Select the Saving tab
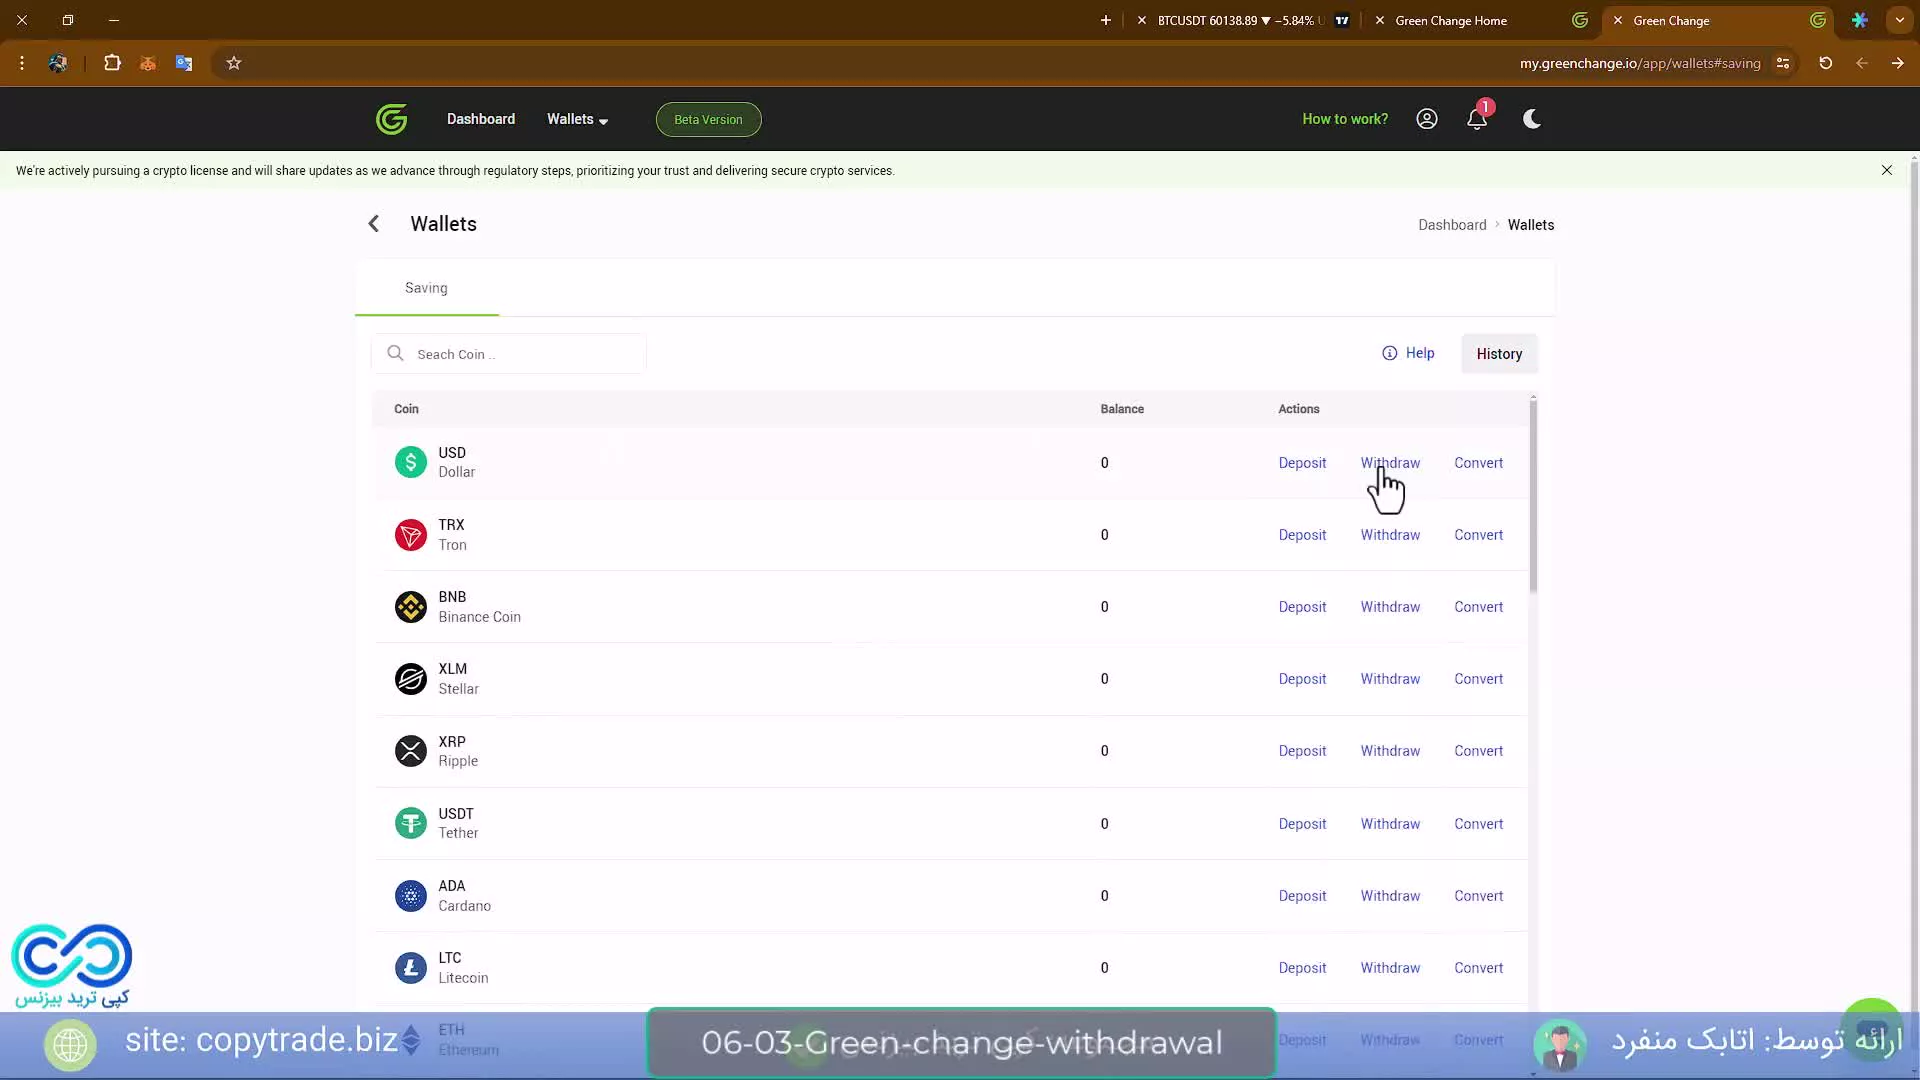 tap(427, 287)
